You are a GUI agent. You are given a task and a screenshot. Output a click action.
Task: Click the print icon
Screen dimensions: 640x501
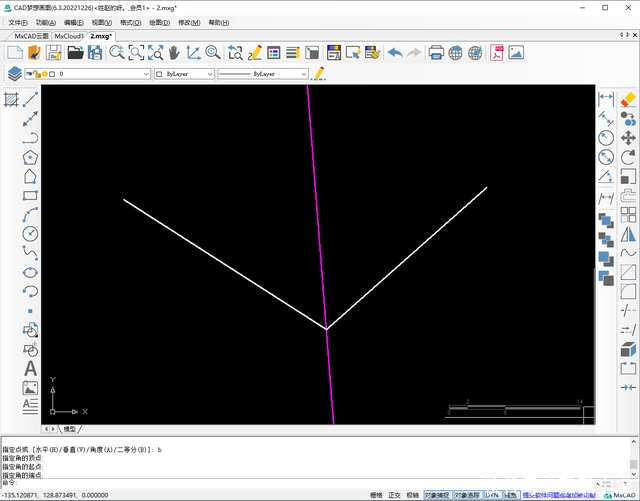(x=436, y=53)
